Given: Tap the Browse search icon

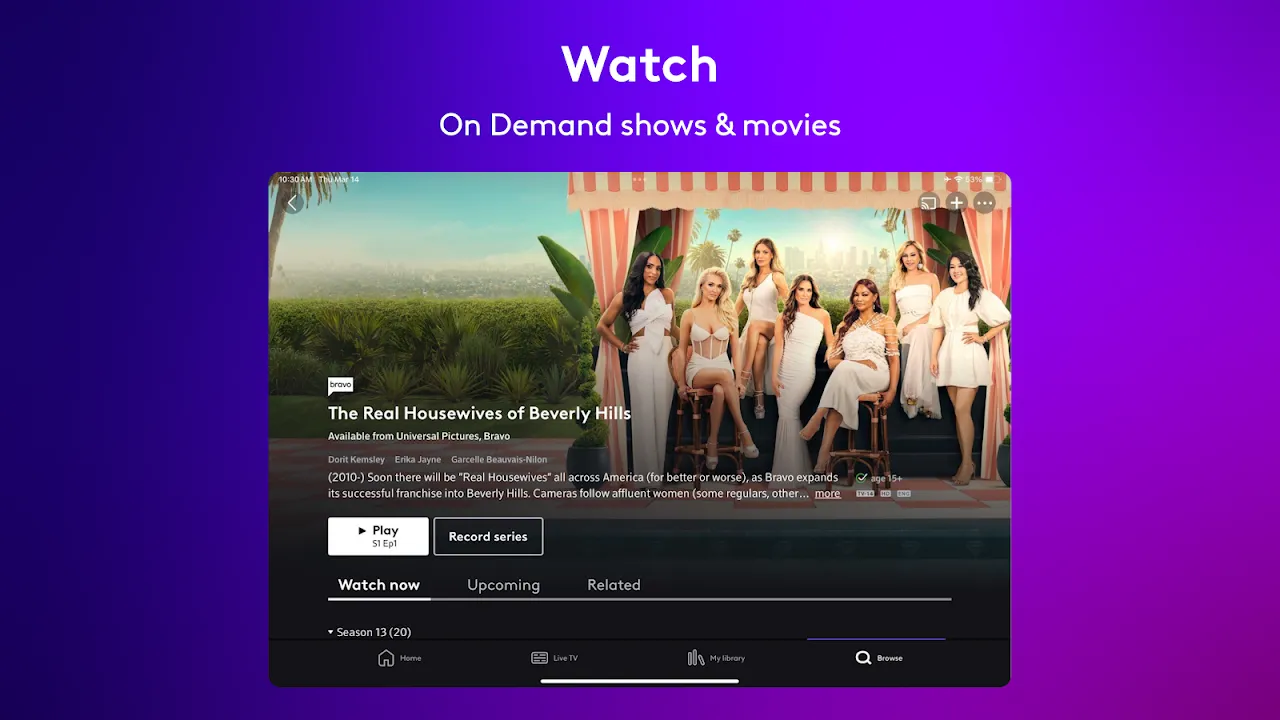Looking at the screenshot, I should click(x=863, y=658).
